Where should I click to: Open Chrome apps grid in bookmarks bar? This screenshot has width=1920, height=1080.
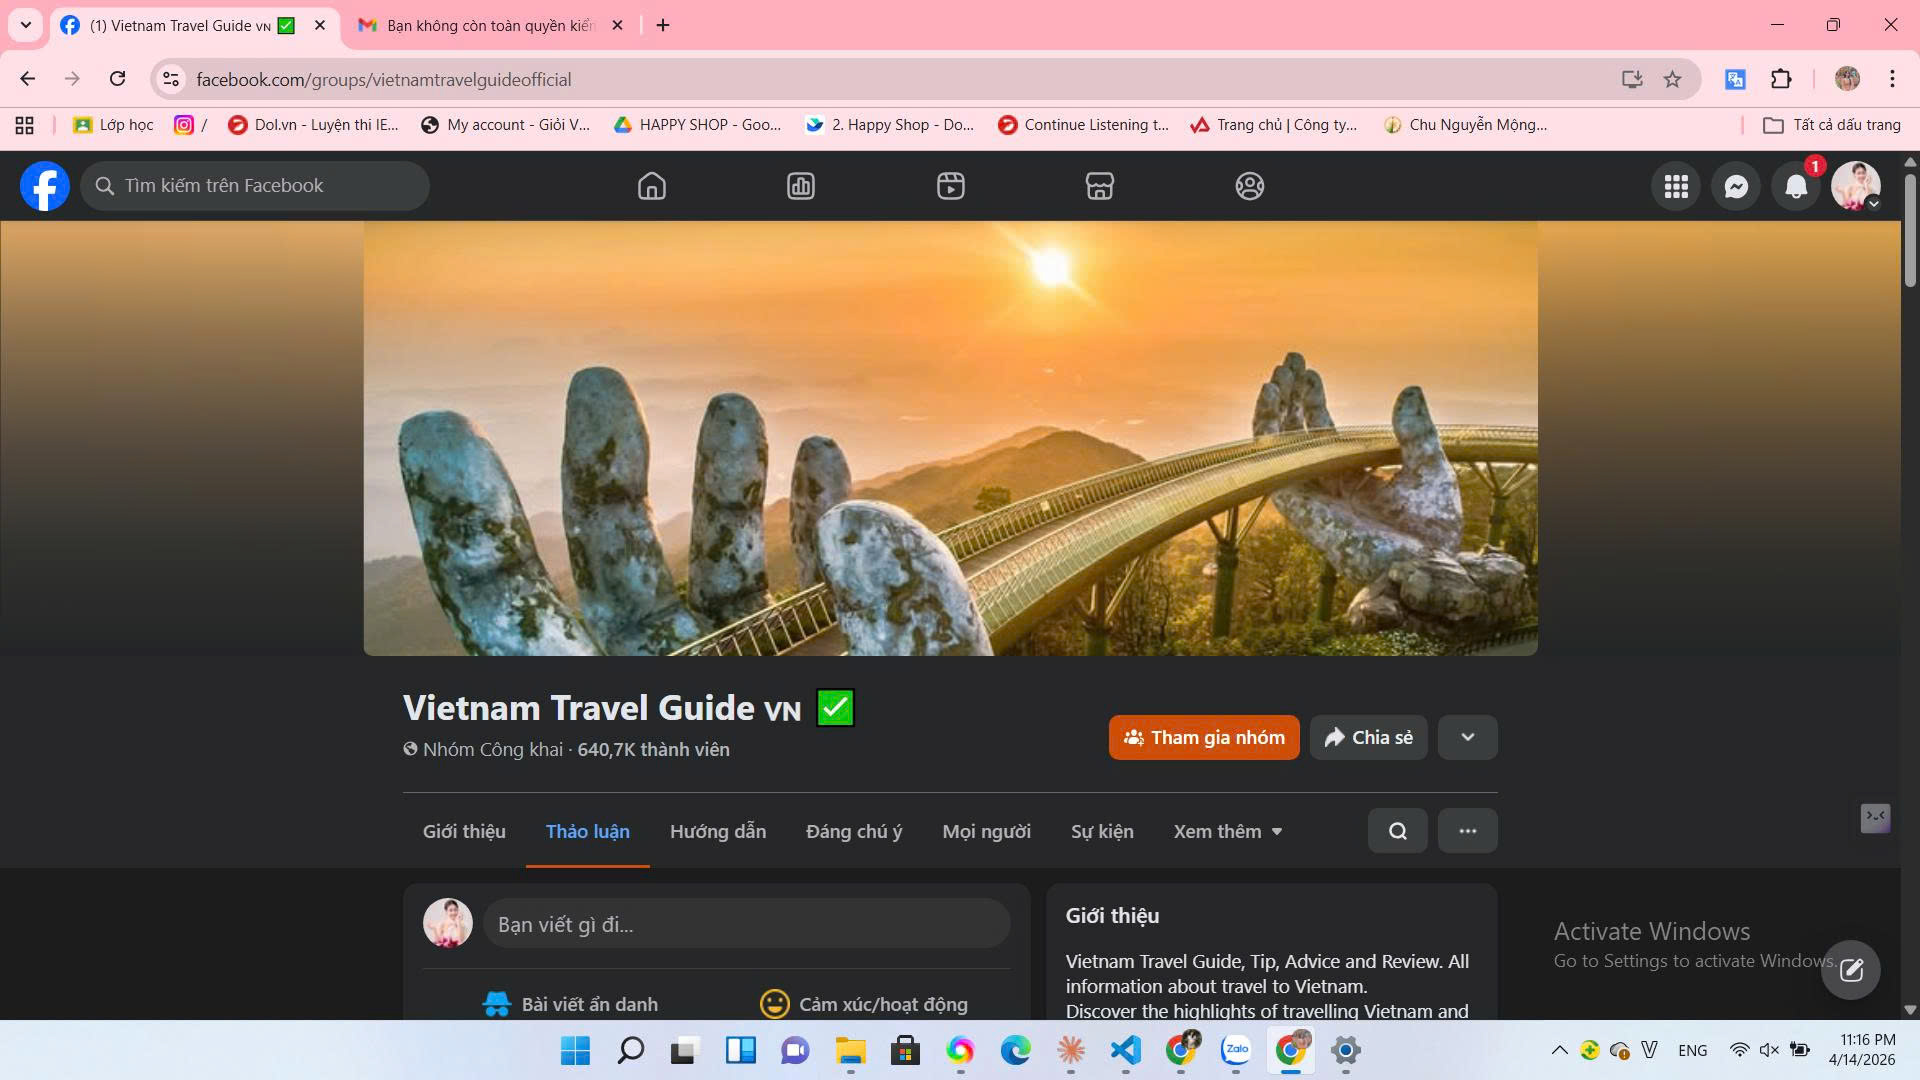click(25, 125)
